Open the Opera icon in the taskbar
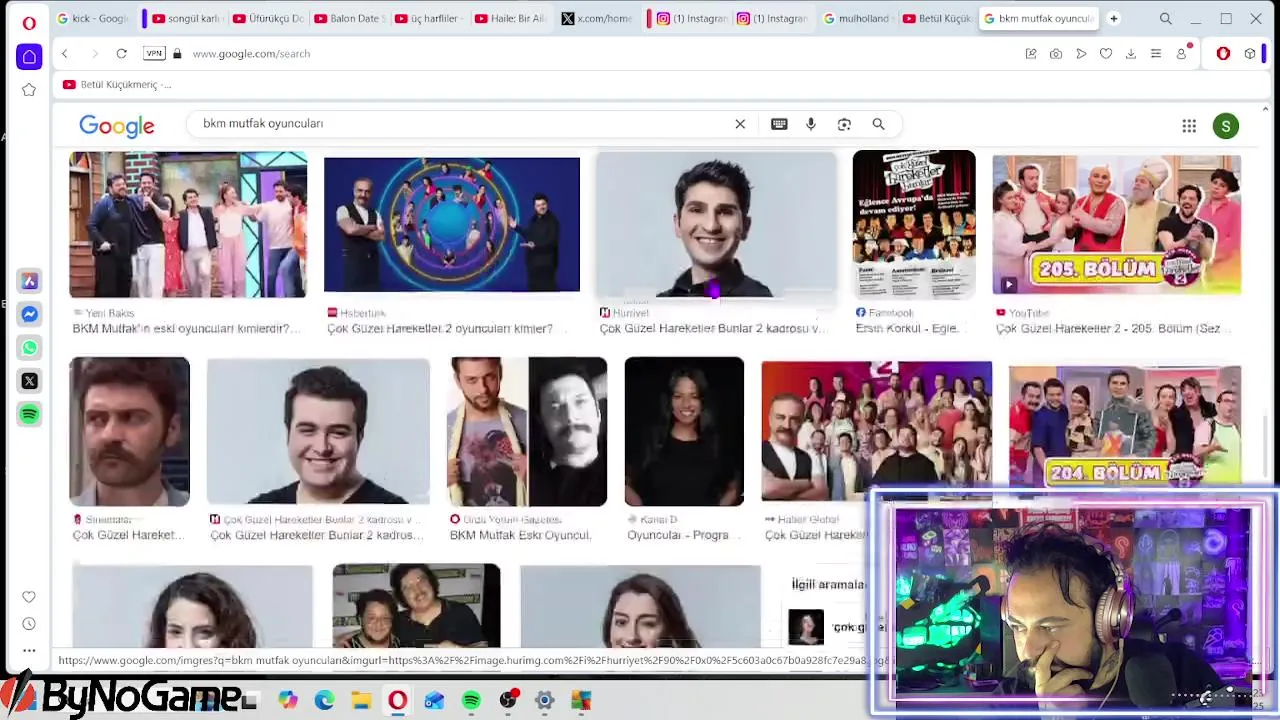 point(398,700)
